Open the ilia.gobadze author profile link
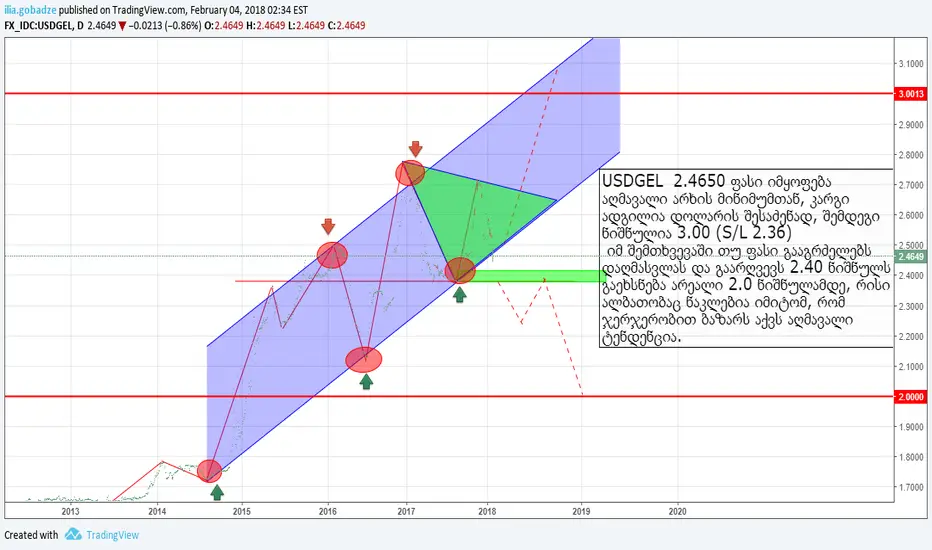The image size is (932, 550). pos(30,10)
